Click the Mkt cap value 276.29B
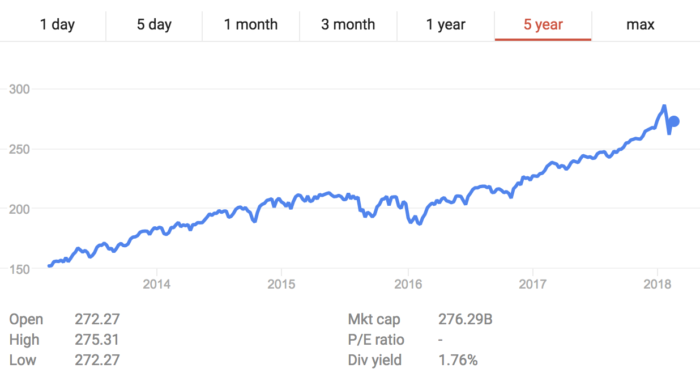700x381 pixels. 465,319
